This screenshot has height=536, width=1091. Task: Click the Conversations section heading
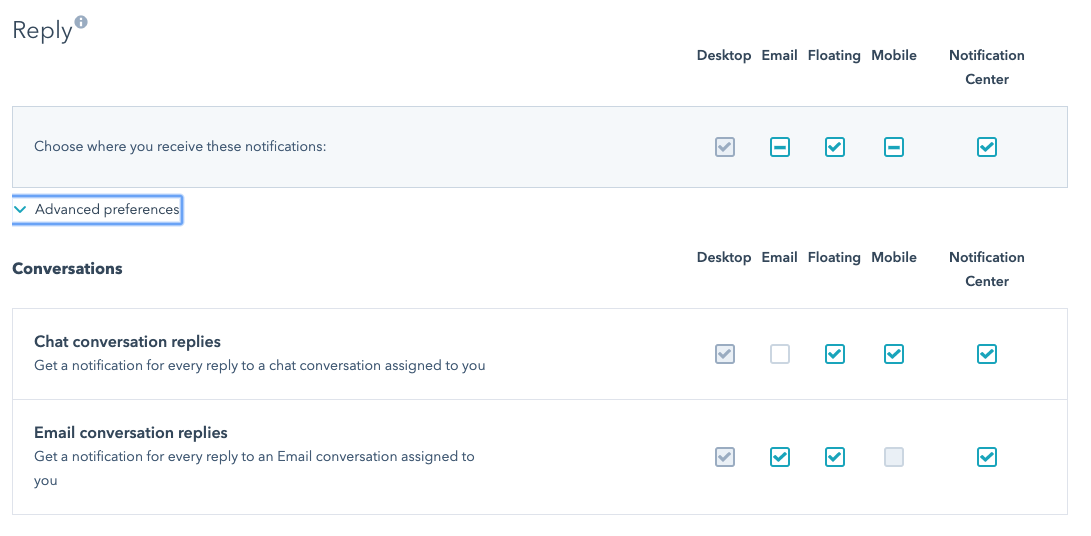tap(67, 269)
